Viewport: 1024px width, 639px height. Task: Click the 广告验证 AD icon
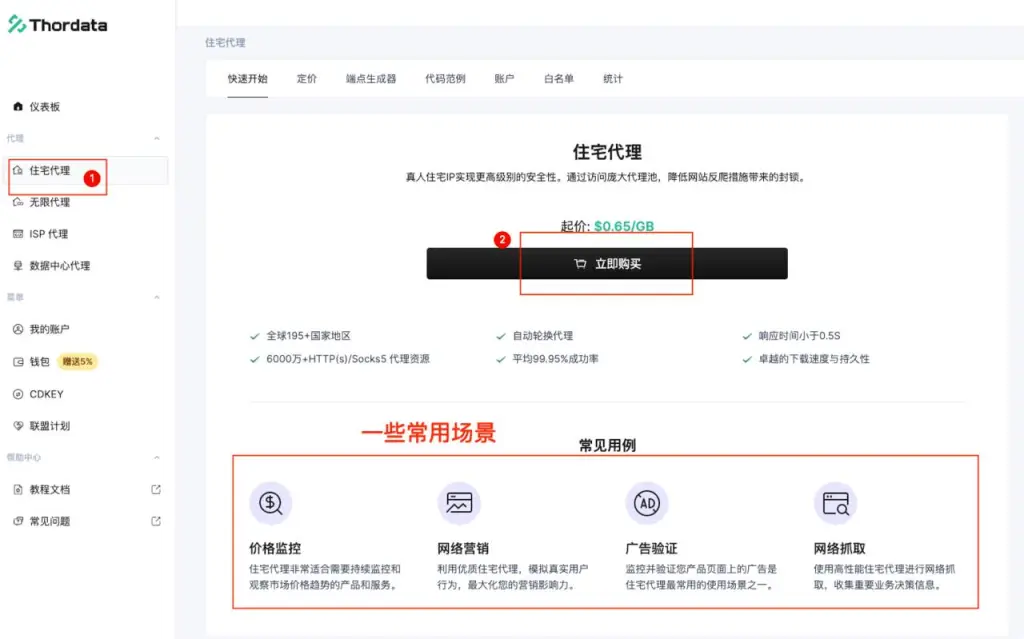click(x=647, y=503)
